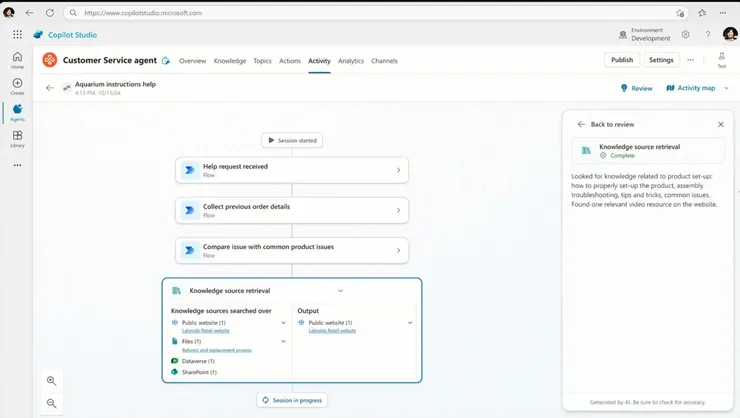Screen dimensions: 740x418
Task: Open Lakeside Retail website link under Output
Action: point(332,331)
